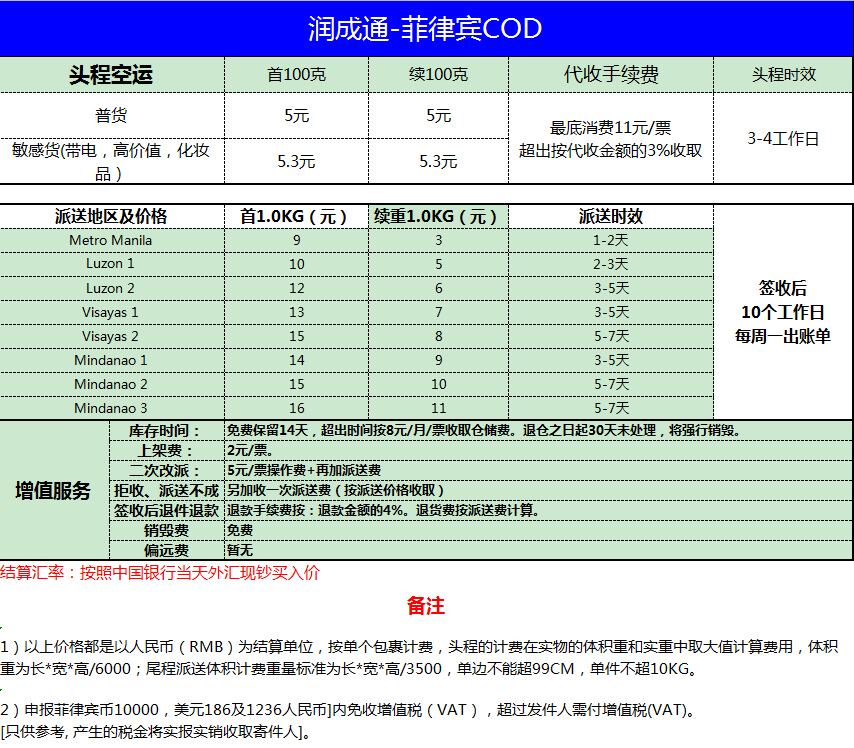Image resolution: width=854 pixels, height=748 pixels.
Task: Click Mindanao 1 first-kg price 14
Action: point(296,360)
